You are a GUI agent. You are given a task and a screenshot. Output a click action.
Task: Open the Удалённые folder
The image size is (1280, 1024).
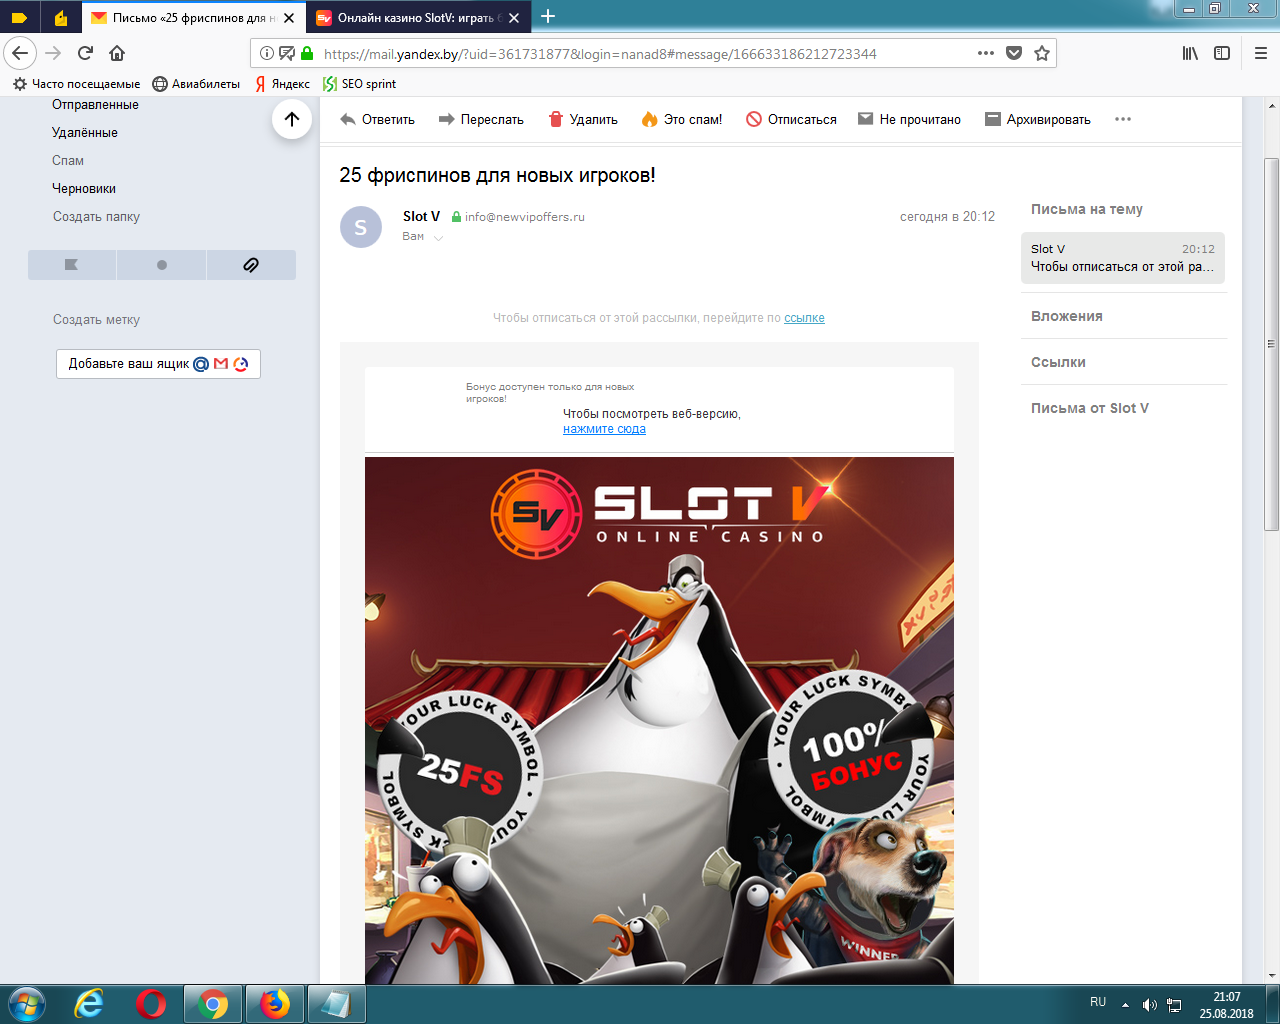[x=85, y=132]
